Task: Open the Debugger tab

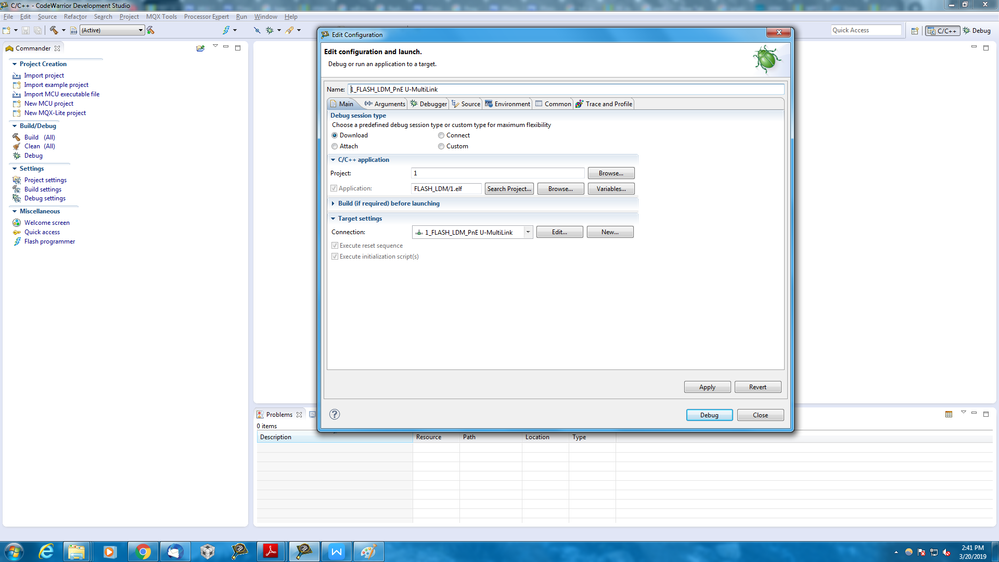Action: (429, 104)
